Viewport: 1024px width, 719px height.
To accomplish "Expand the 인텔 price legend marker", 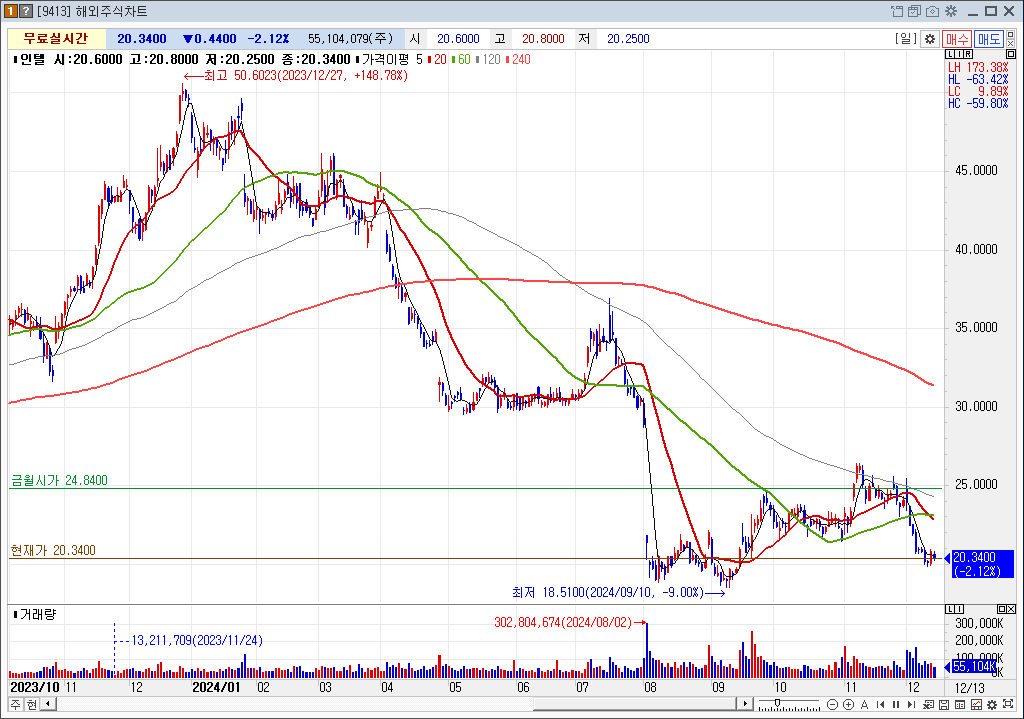I will click(14, 60).
